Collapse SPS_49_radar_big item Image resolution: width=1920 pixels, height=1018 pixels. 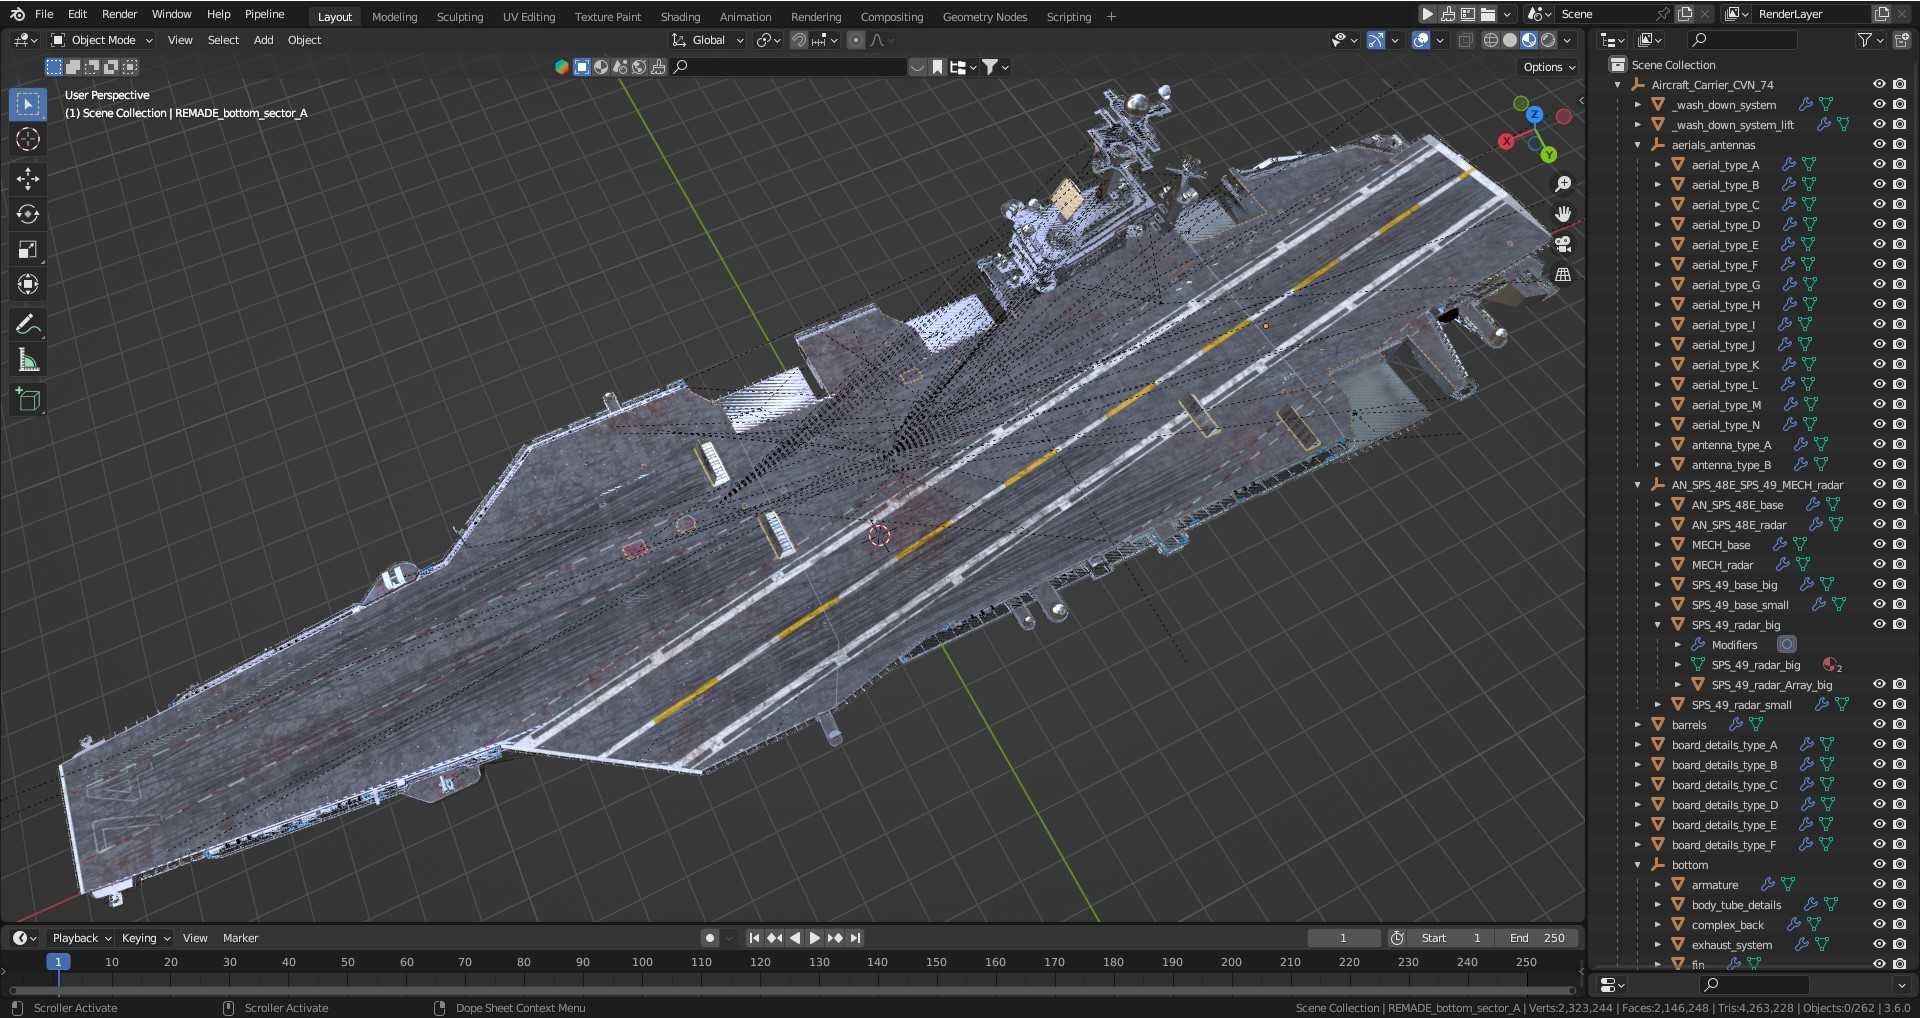[x=1658, y=625]
